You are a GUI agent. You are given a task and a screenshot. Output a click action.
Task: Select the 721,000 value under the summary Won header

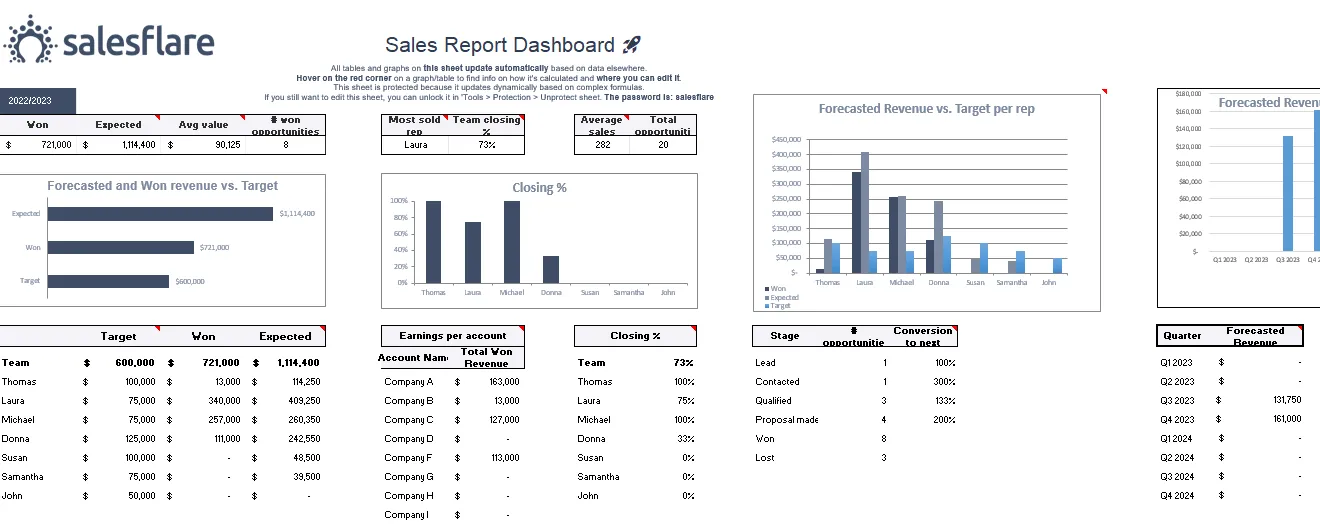pos(37,145)
